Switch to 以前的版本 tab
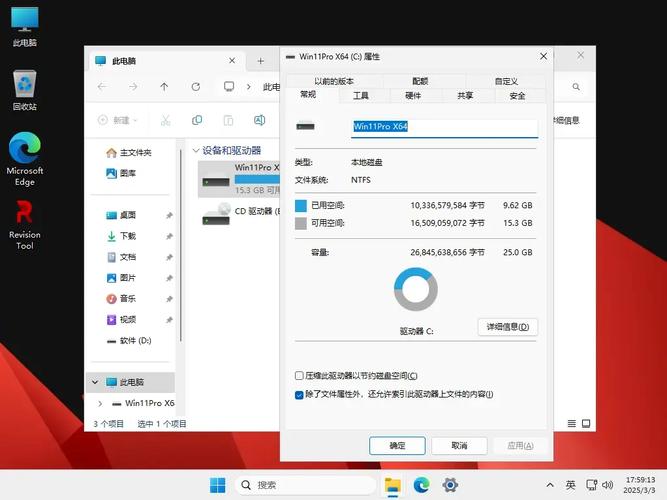 pos(334,81)
